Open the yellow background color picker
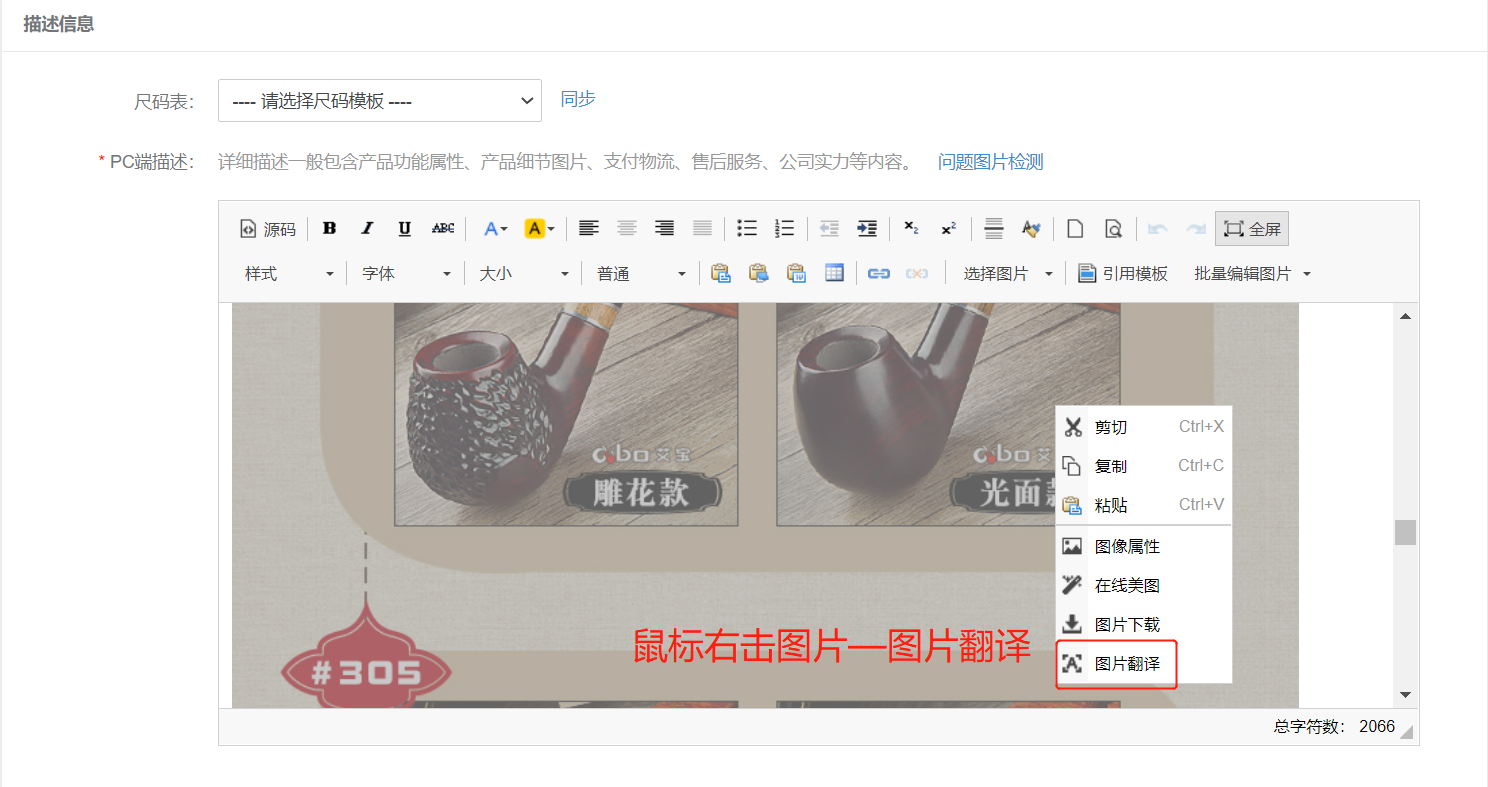 (539, 229)
